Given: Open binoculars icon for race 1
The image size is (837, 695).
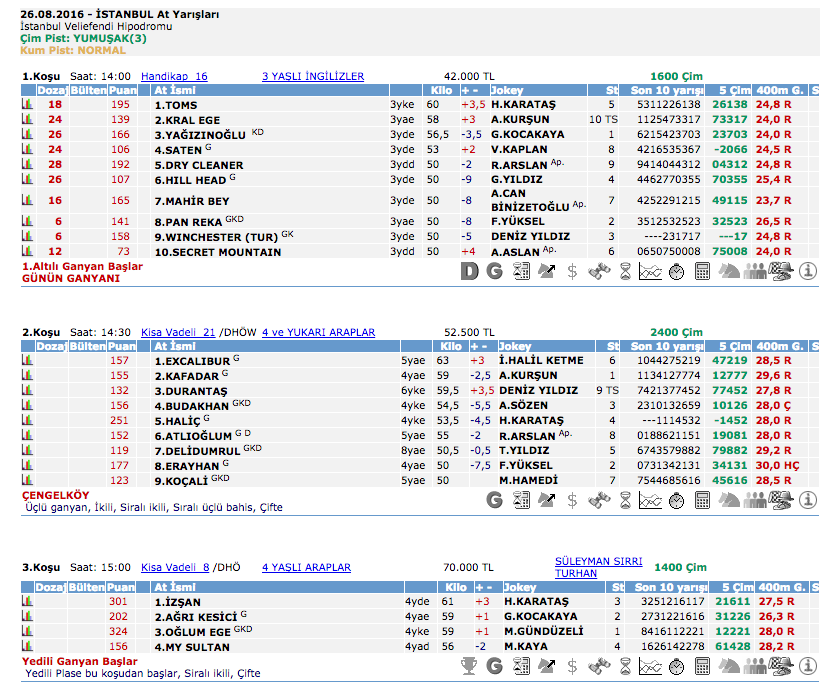Looking at the screenshot, I should click(599, 271).
